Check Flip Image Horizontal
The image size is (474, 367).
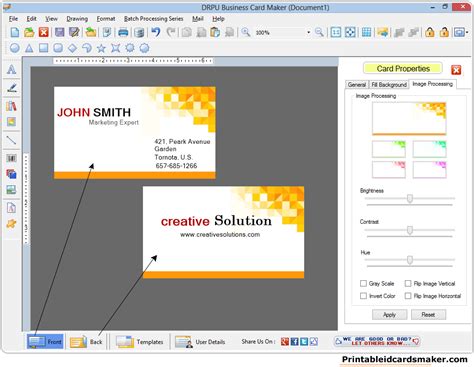pos(408,296)
